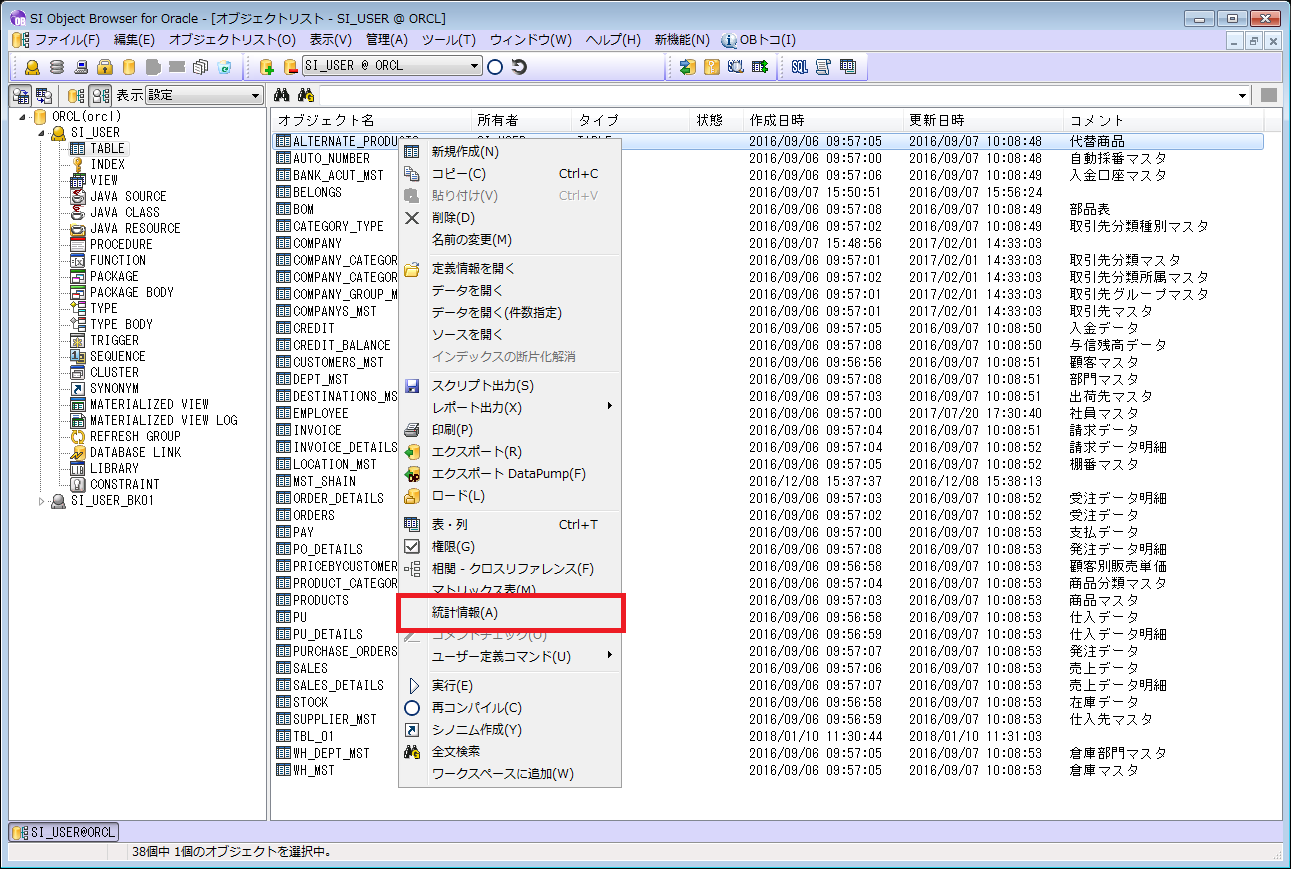Click the SQL execution toolbar icon
1291x869 pixels.
[x=799, y=67]
